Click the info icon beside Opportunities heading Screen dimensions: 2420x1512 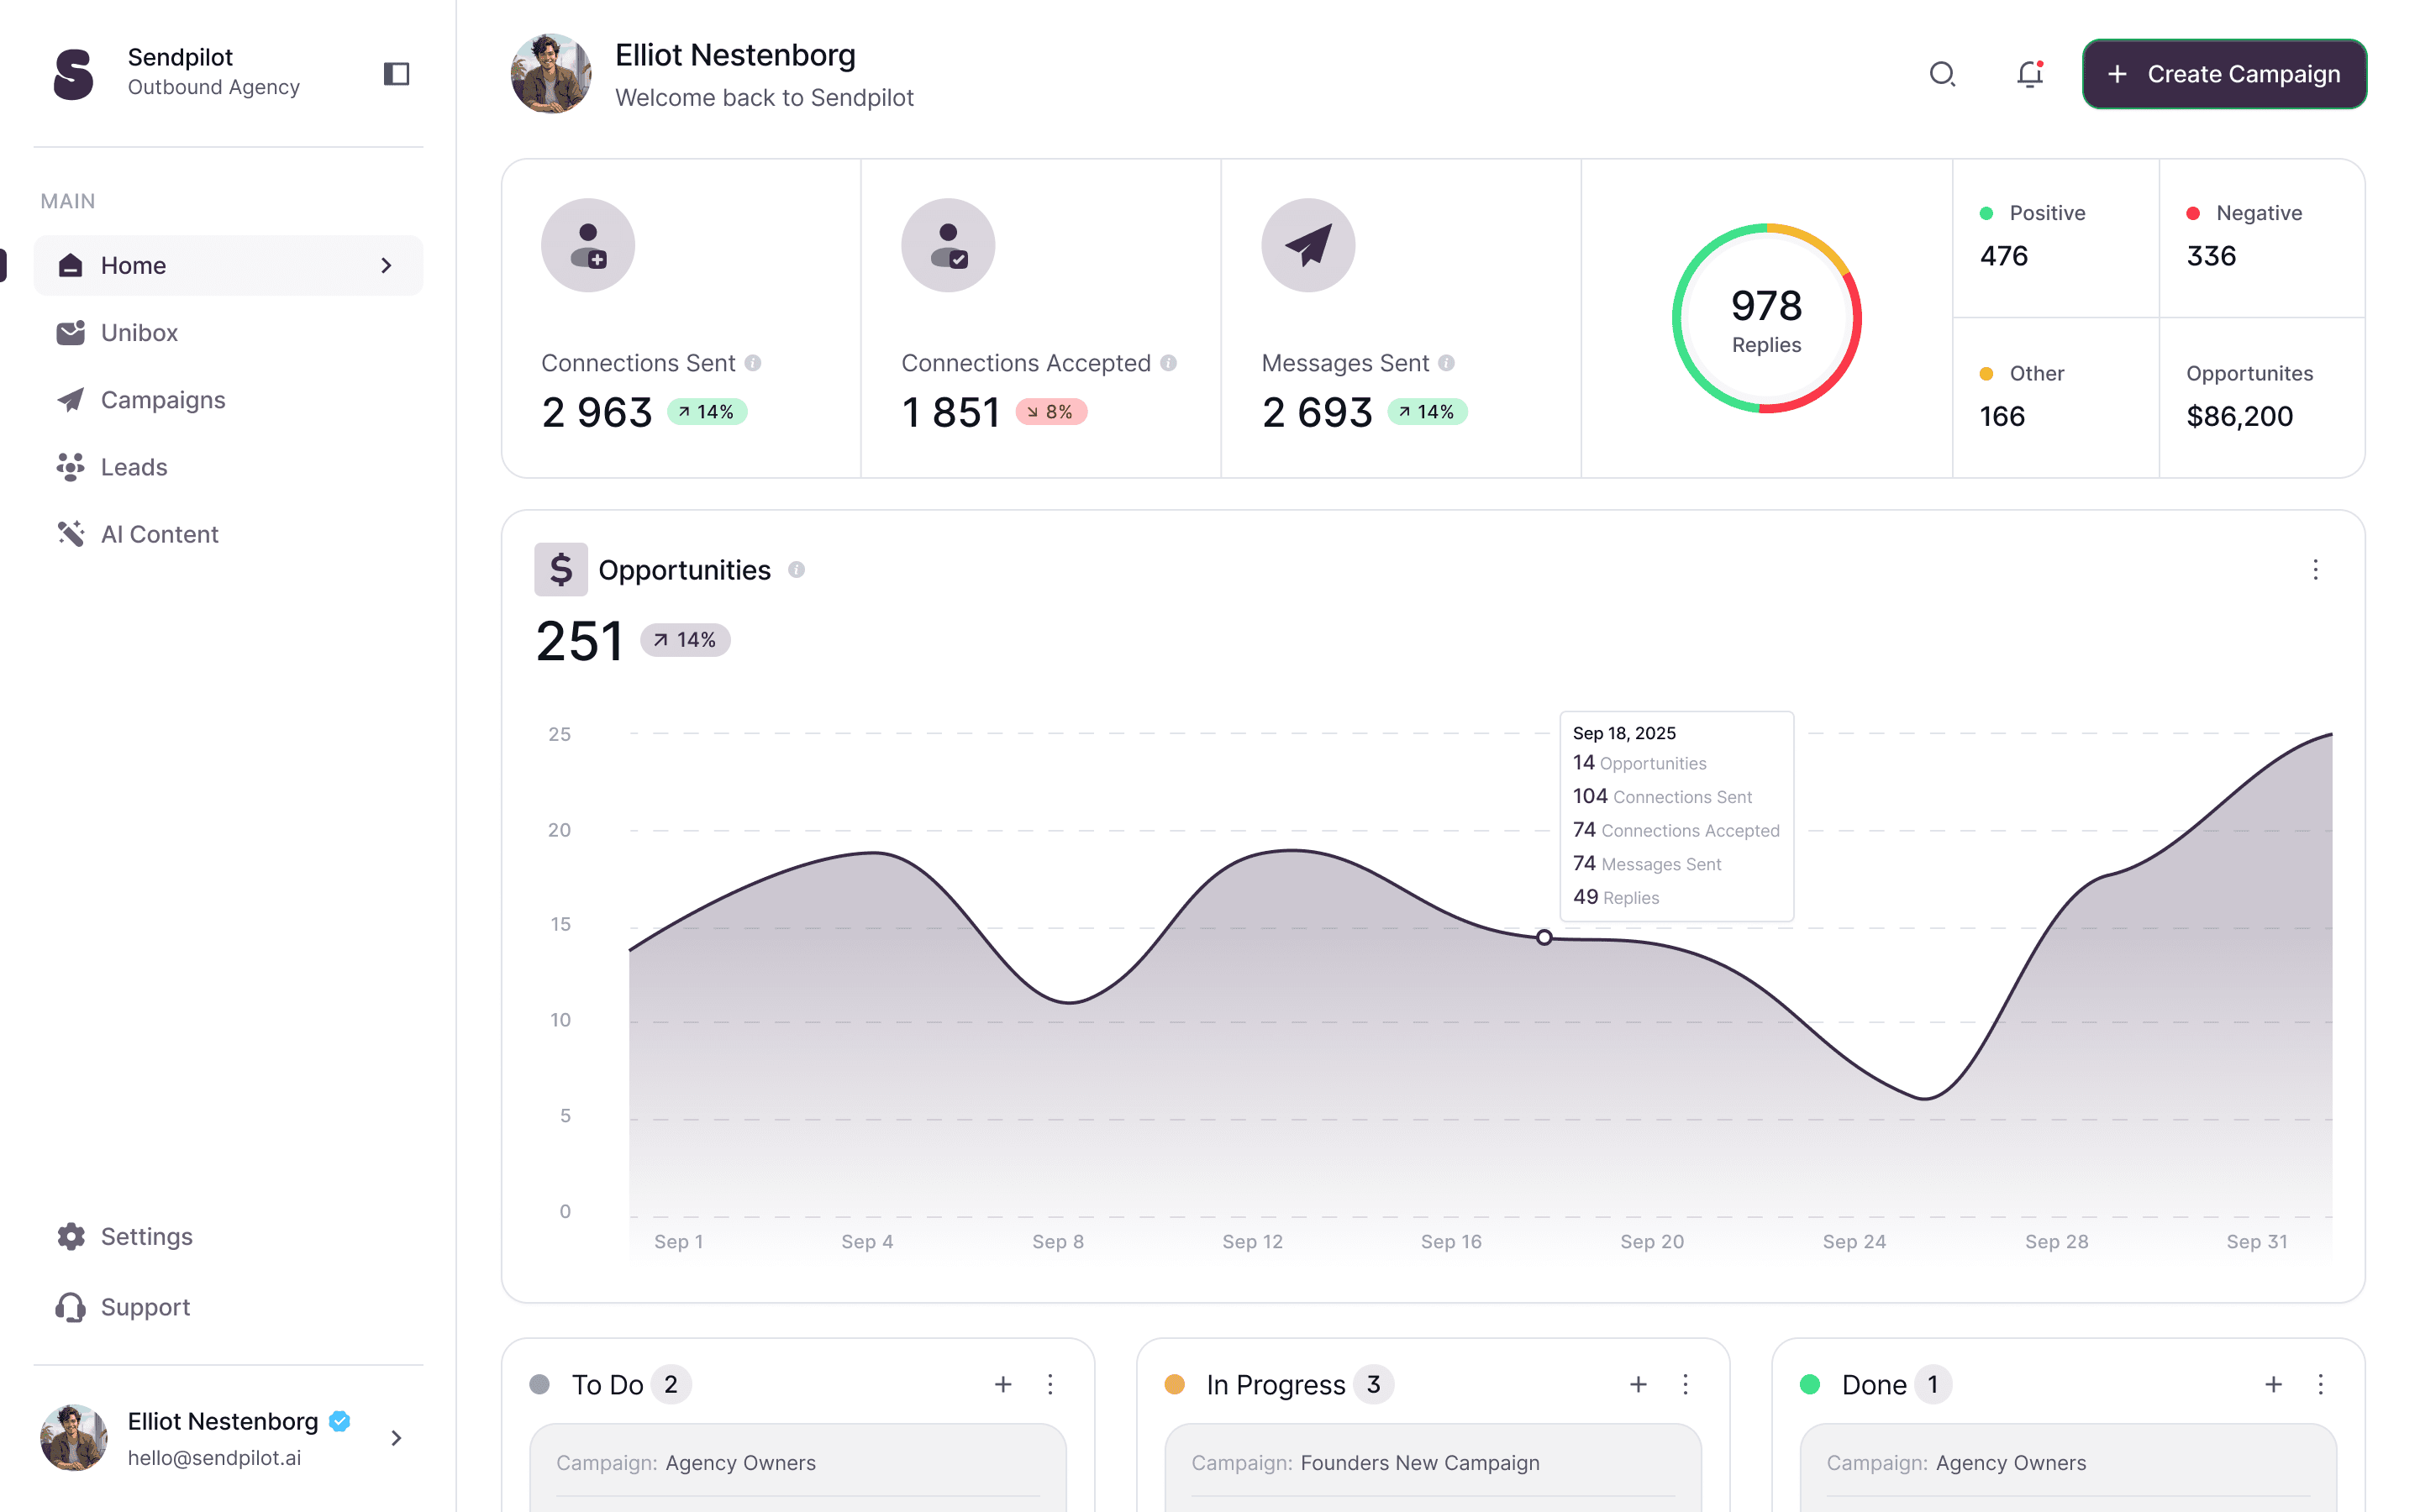(796, 570)
